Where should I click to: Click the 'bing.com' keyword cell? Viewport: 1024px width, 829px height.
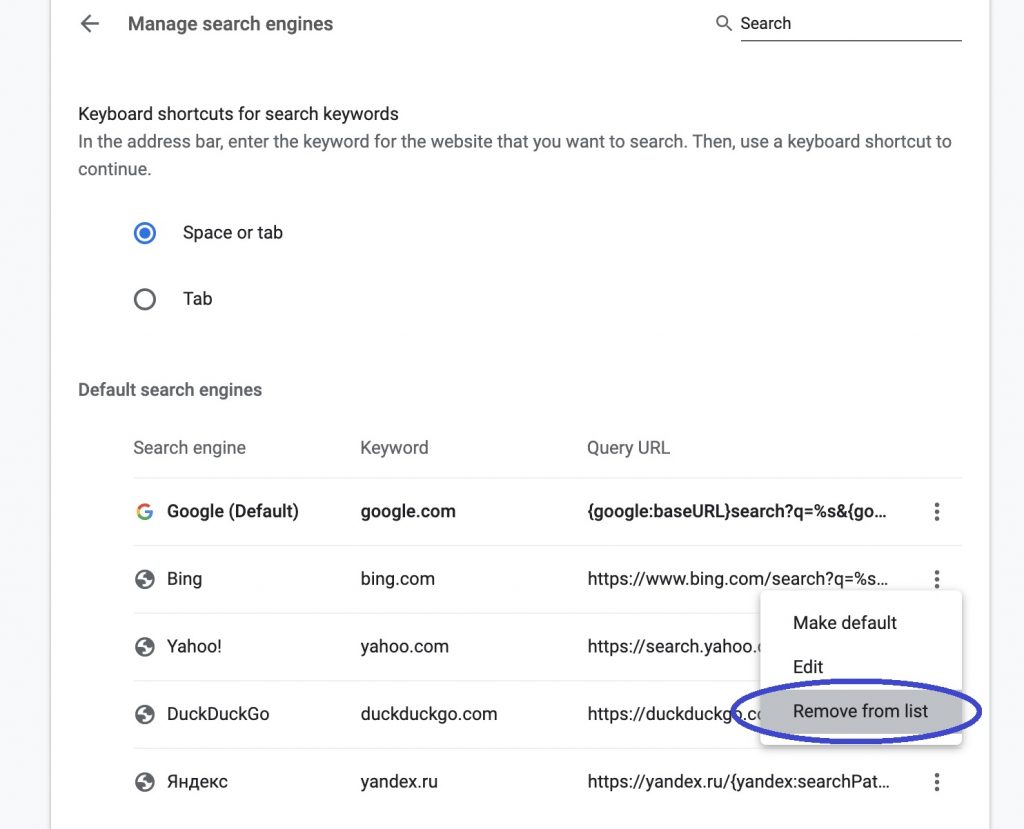398,579
